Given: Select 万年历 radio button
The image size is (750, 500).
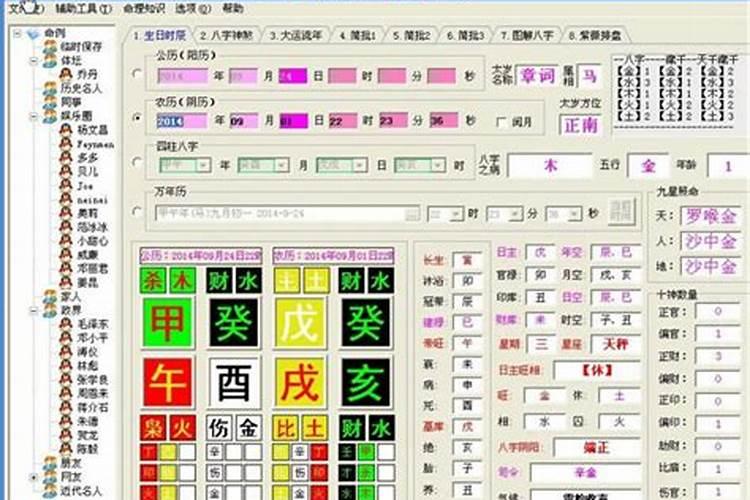Looking at the screenshot, I should (137, 211).
